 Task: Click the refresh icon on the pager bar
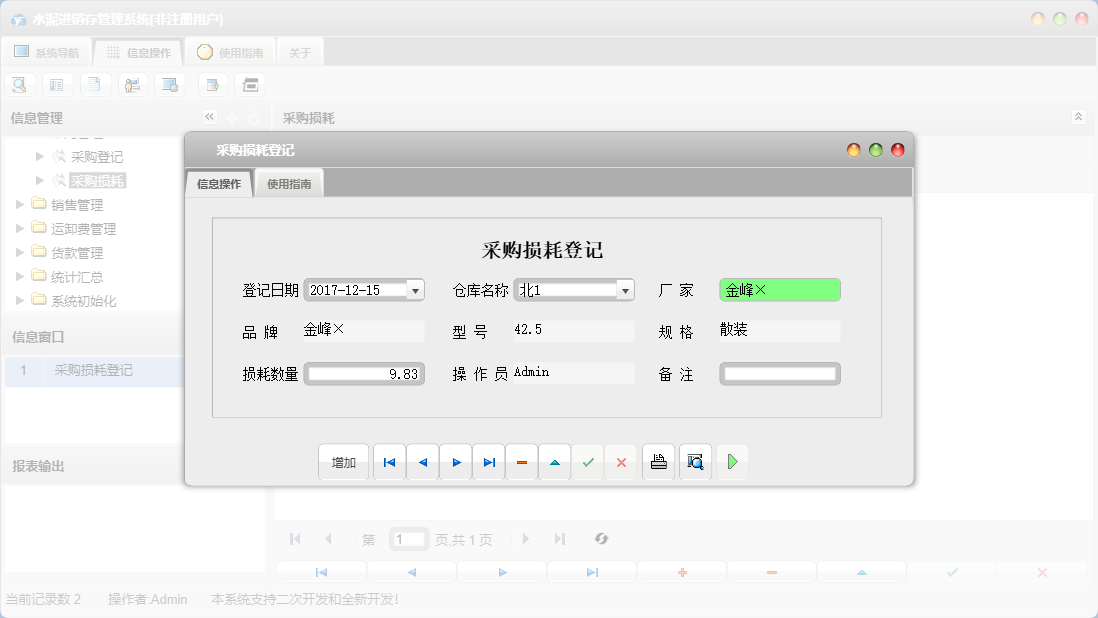(x=601, y=539)
